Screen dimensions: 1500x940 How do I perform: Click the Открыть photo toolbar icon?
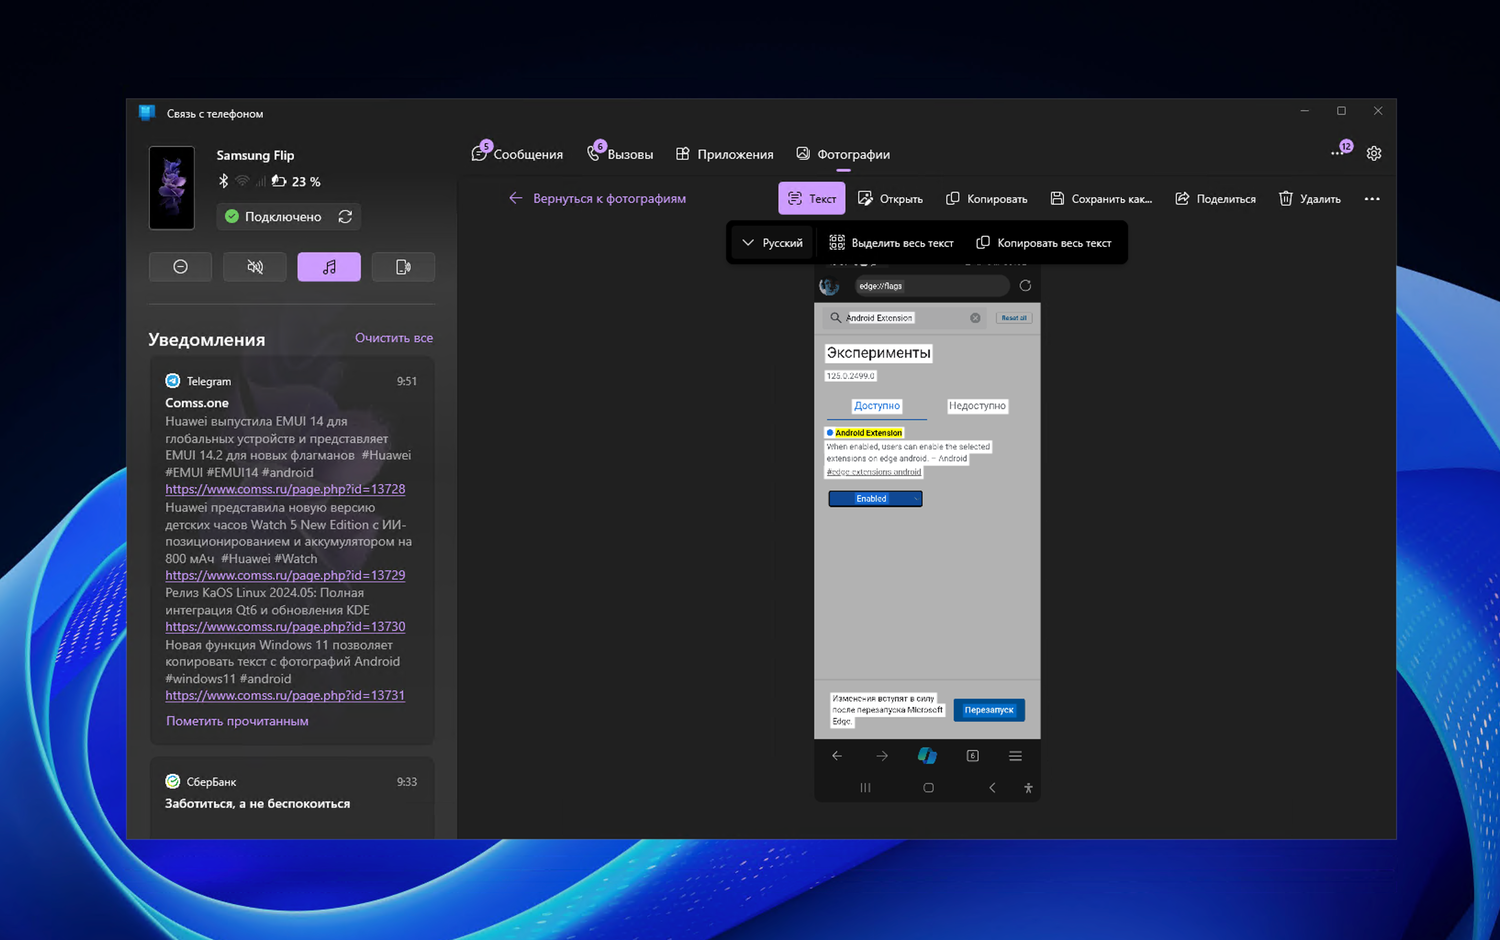(866, 198)
